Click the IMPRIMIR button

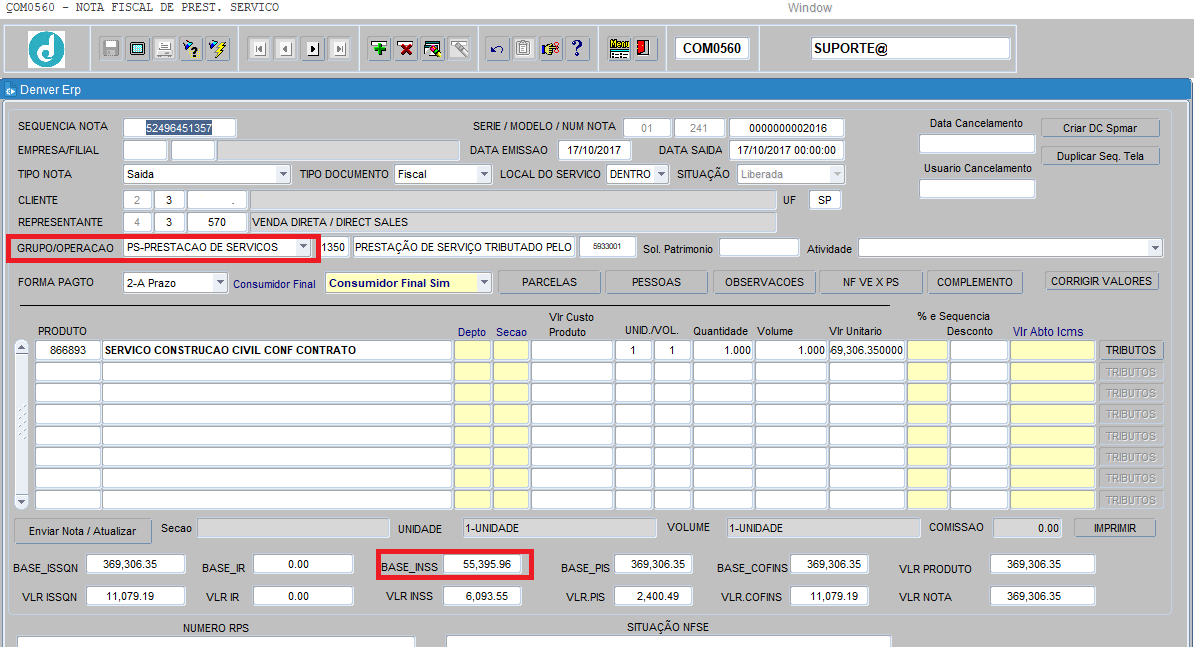point(1115,528)
